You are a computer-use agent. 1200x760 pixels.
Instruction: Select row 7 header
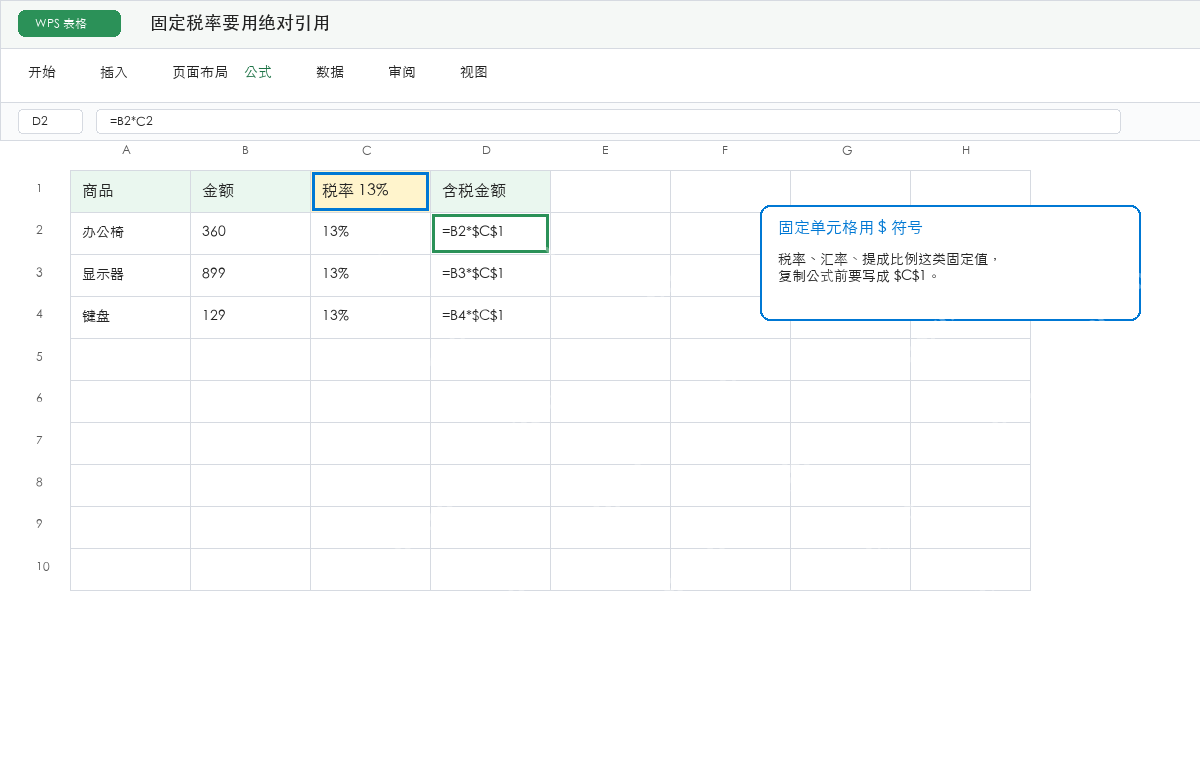click(39, 440)
